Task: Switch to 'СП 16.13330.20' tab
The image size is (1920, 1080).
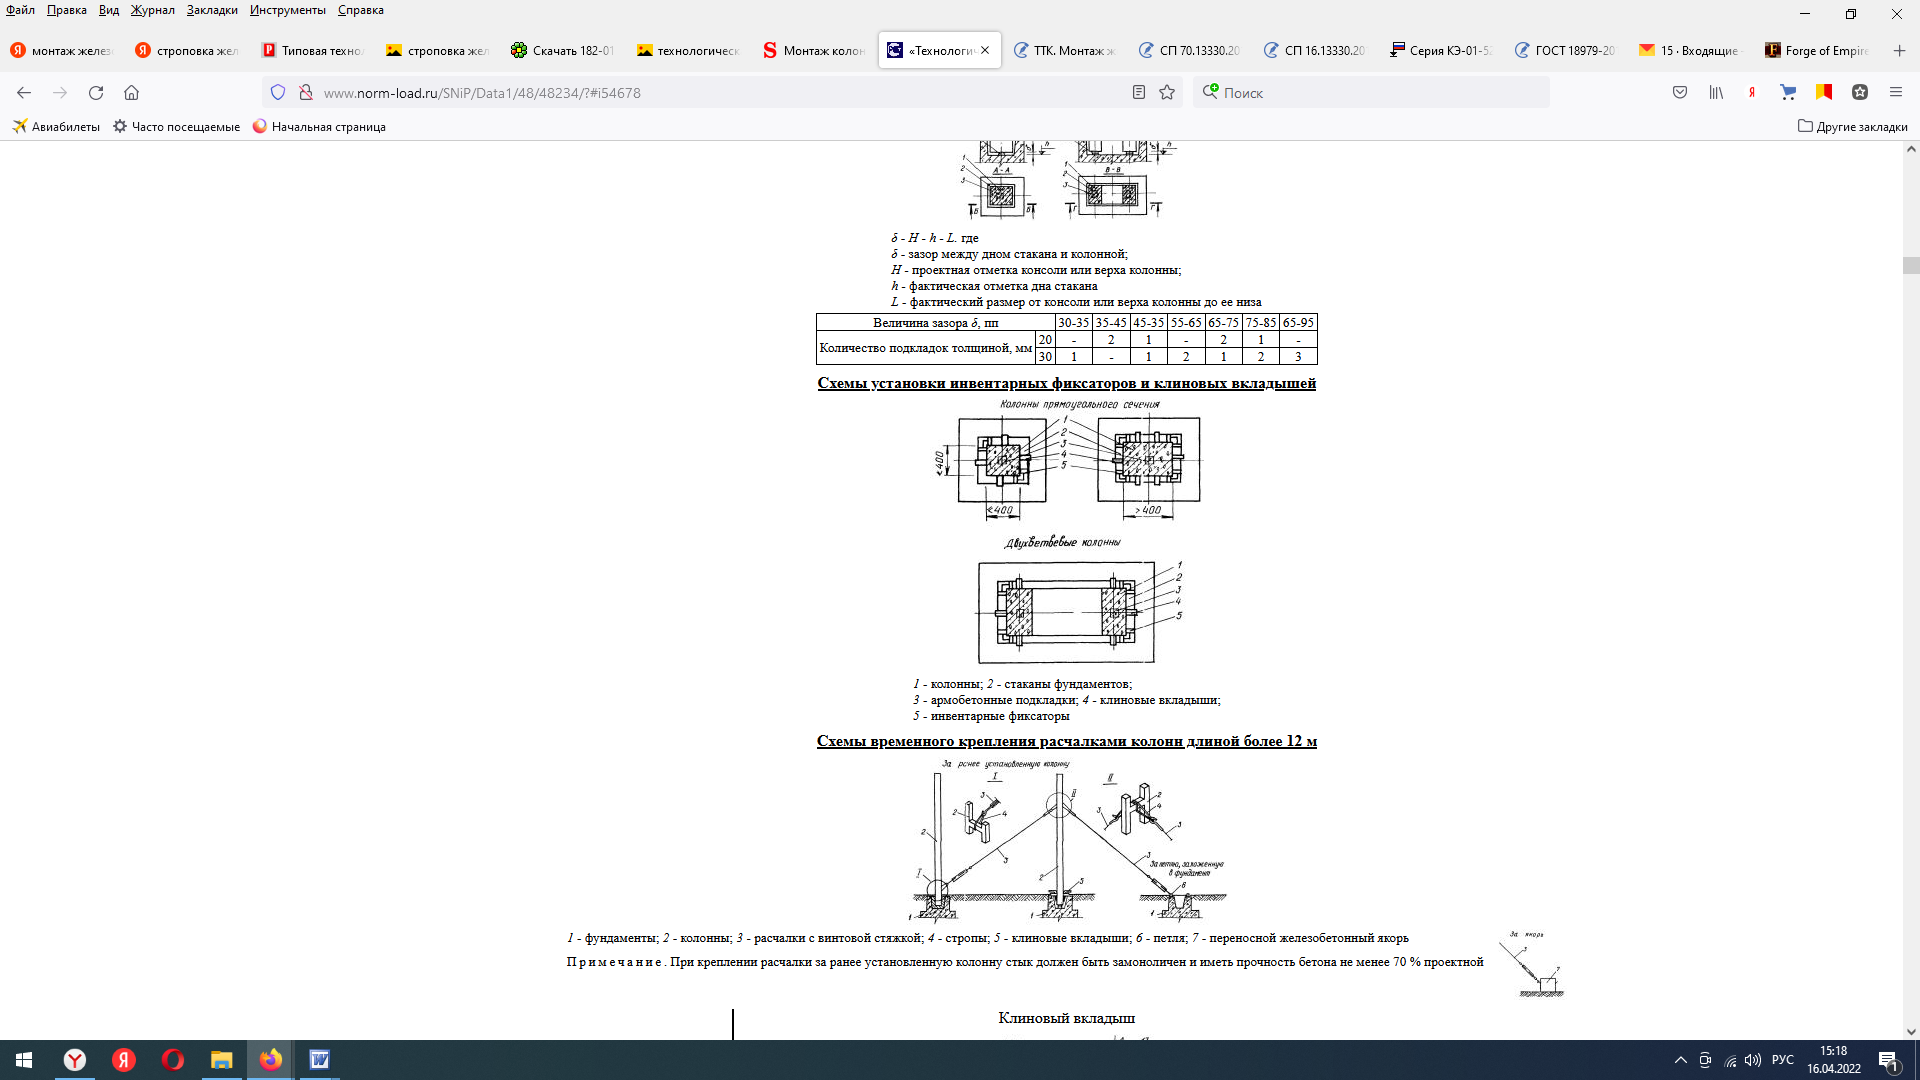Action: pyautogui.click(x=1314, y=50)
